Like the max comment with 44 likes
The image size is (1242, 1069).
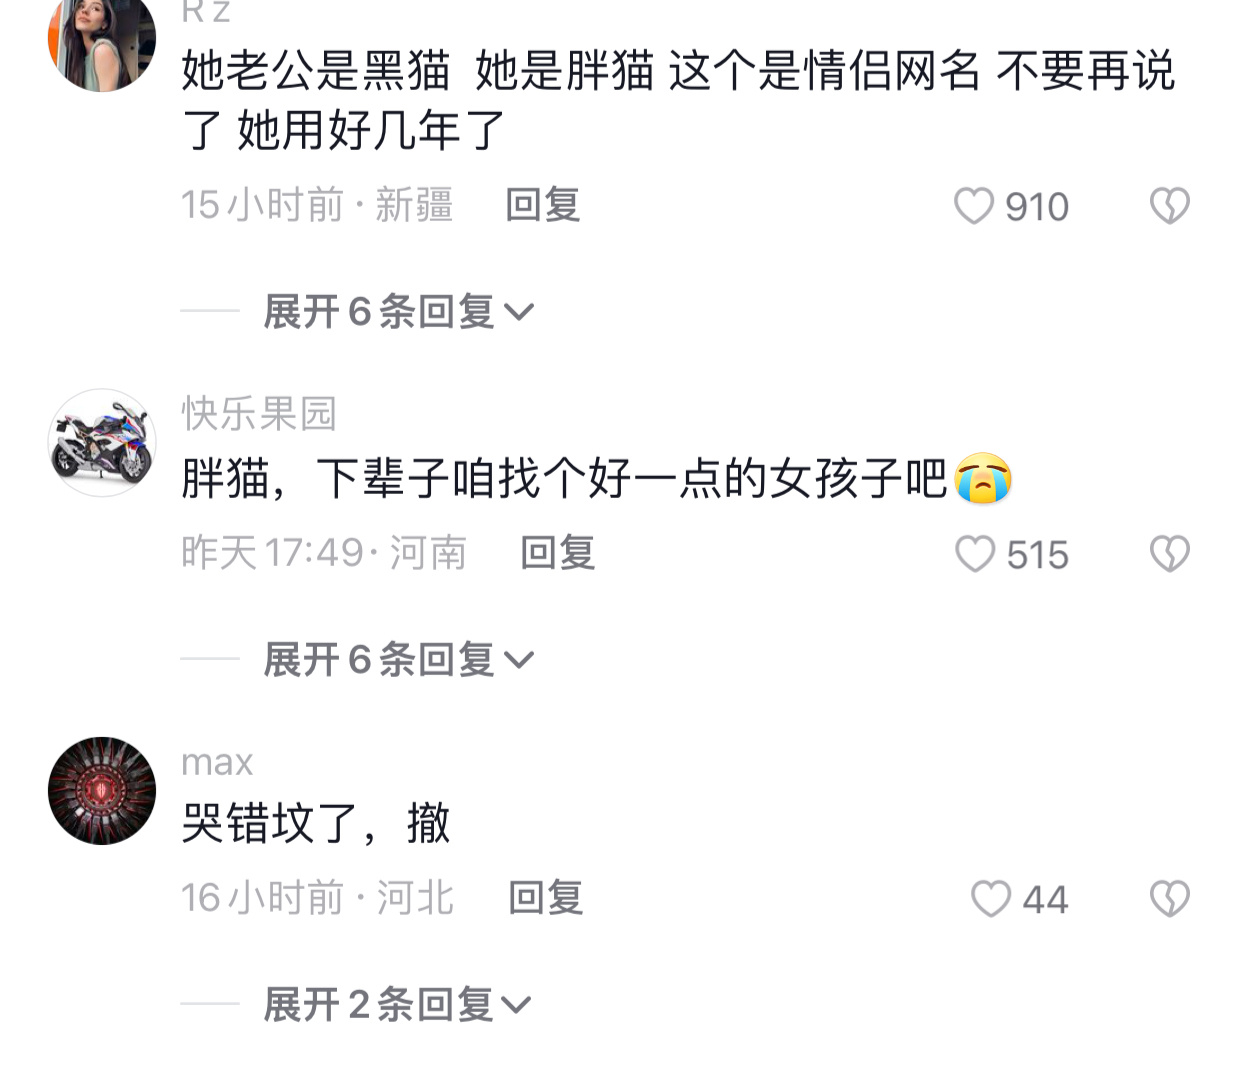[x=991, y=899]
